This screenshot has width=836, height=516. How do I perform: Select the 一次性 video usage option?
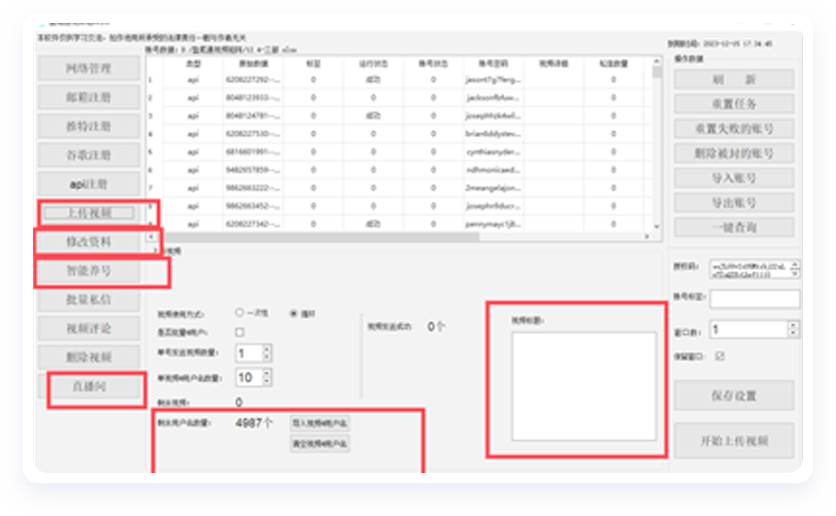(x=240, y=312)
